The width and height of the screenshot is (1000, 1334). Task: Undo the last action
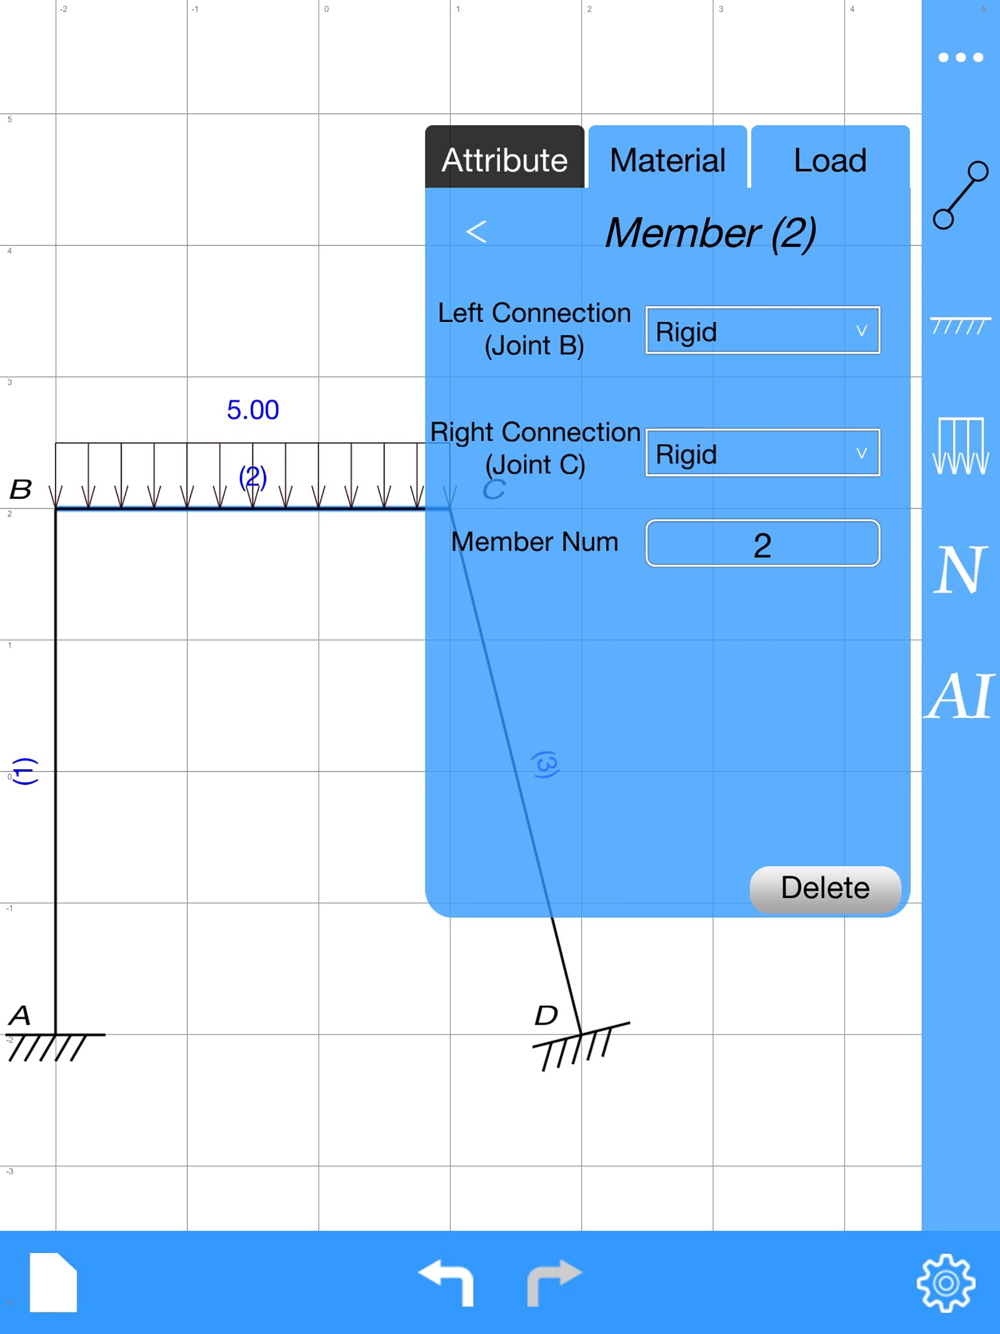pos(446,1282)
